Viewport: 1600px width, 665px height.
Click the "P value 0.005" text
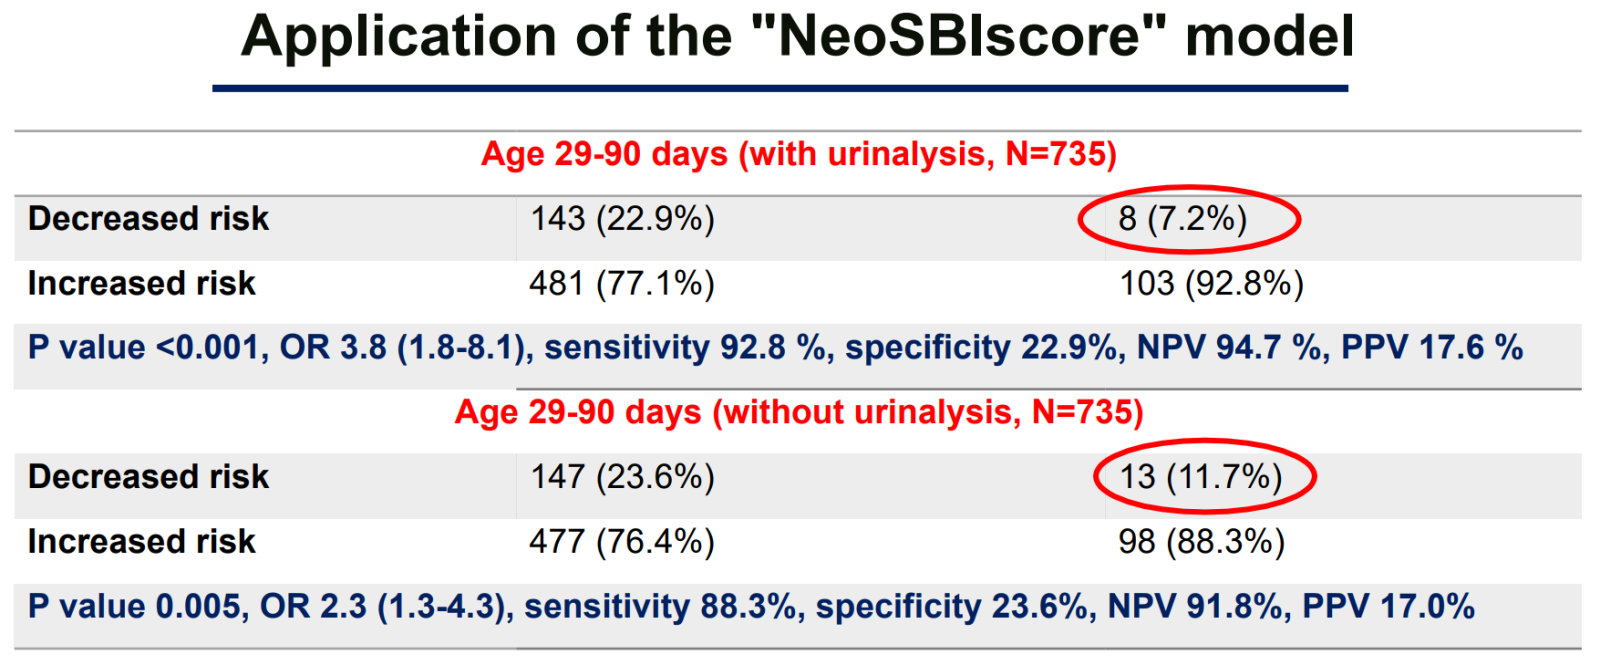(x=133, y=607)
